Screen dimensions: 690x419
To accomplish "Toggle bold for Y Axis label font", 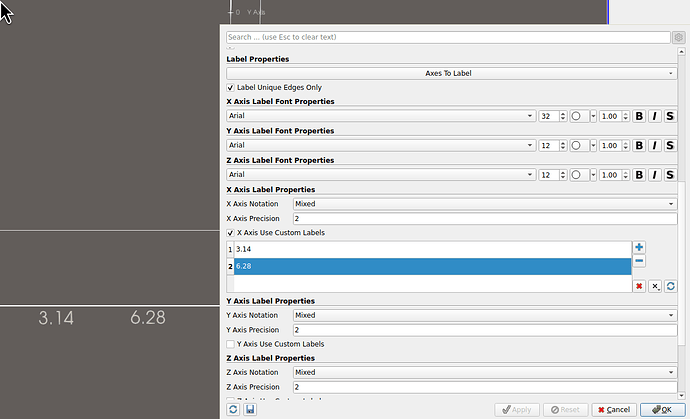I will tap(639, 146).
